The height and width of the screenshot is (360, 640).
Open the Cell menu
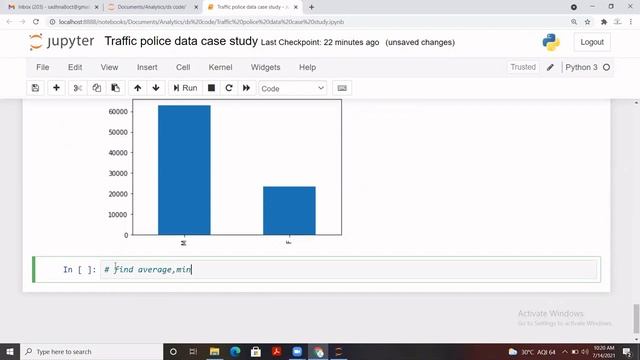pyautogui.click(x=183, y=67)
